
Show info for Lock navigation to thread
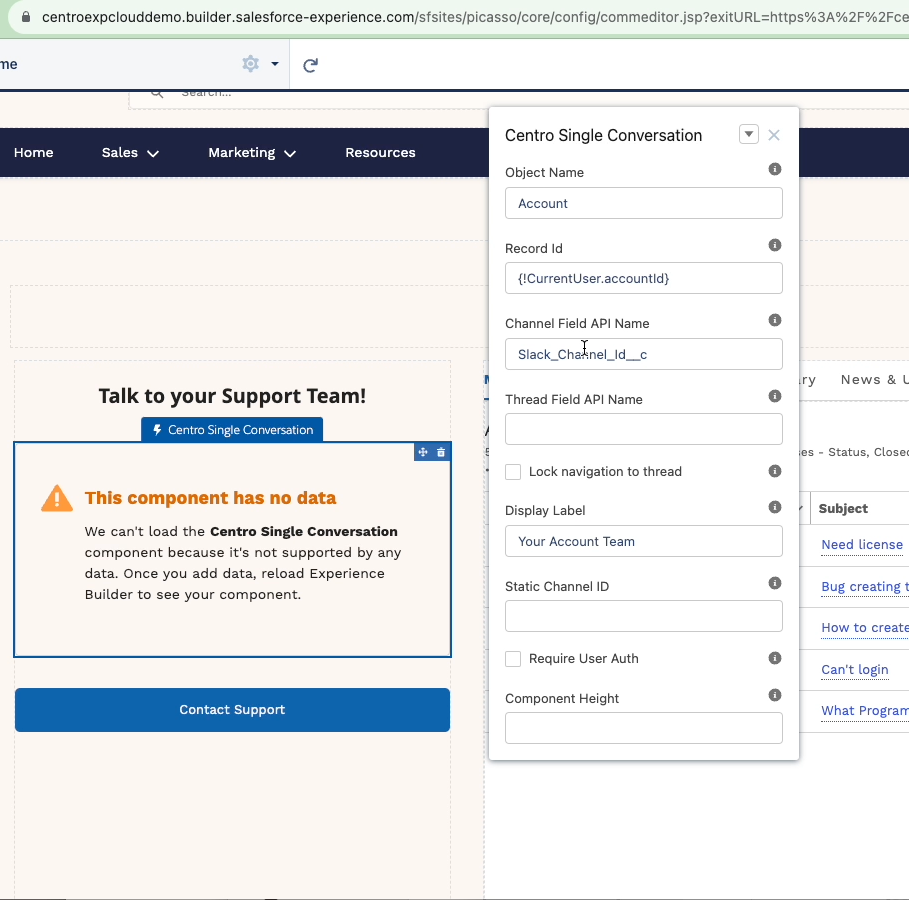click(x=775, y=471)
